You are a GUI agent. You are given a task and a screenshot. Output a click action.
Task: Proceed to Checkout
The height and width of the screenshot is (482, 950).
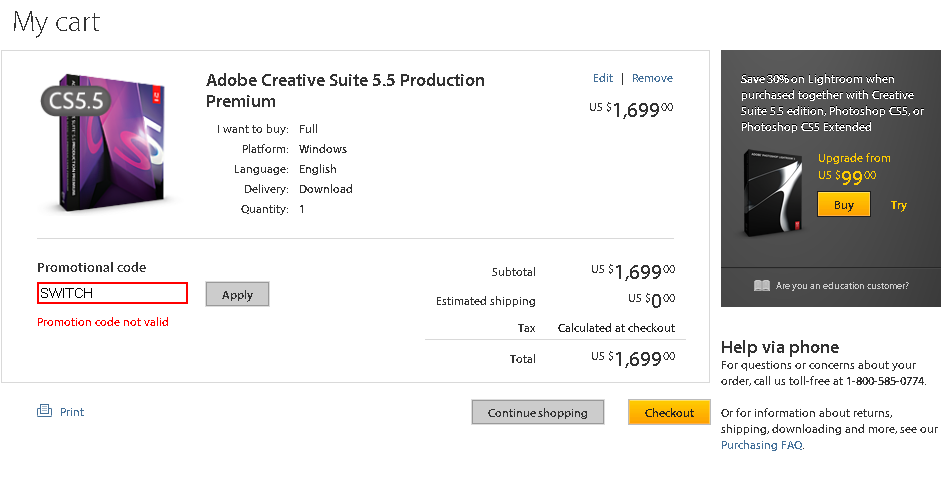point(669,412)
